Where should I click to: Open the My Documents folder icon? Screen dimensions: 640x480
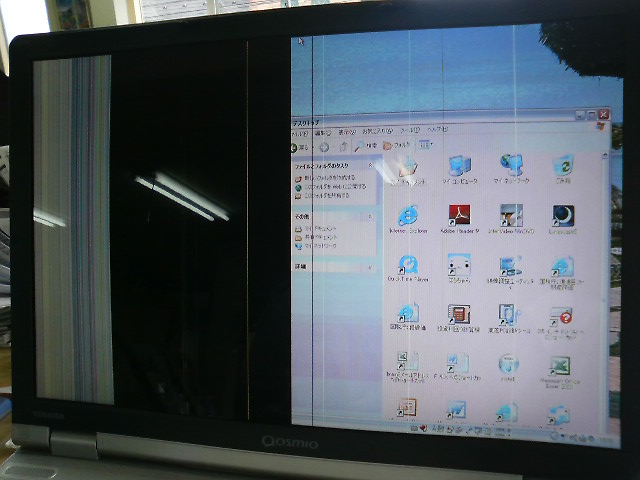[x=407, y=170]
